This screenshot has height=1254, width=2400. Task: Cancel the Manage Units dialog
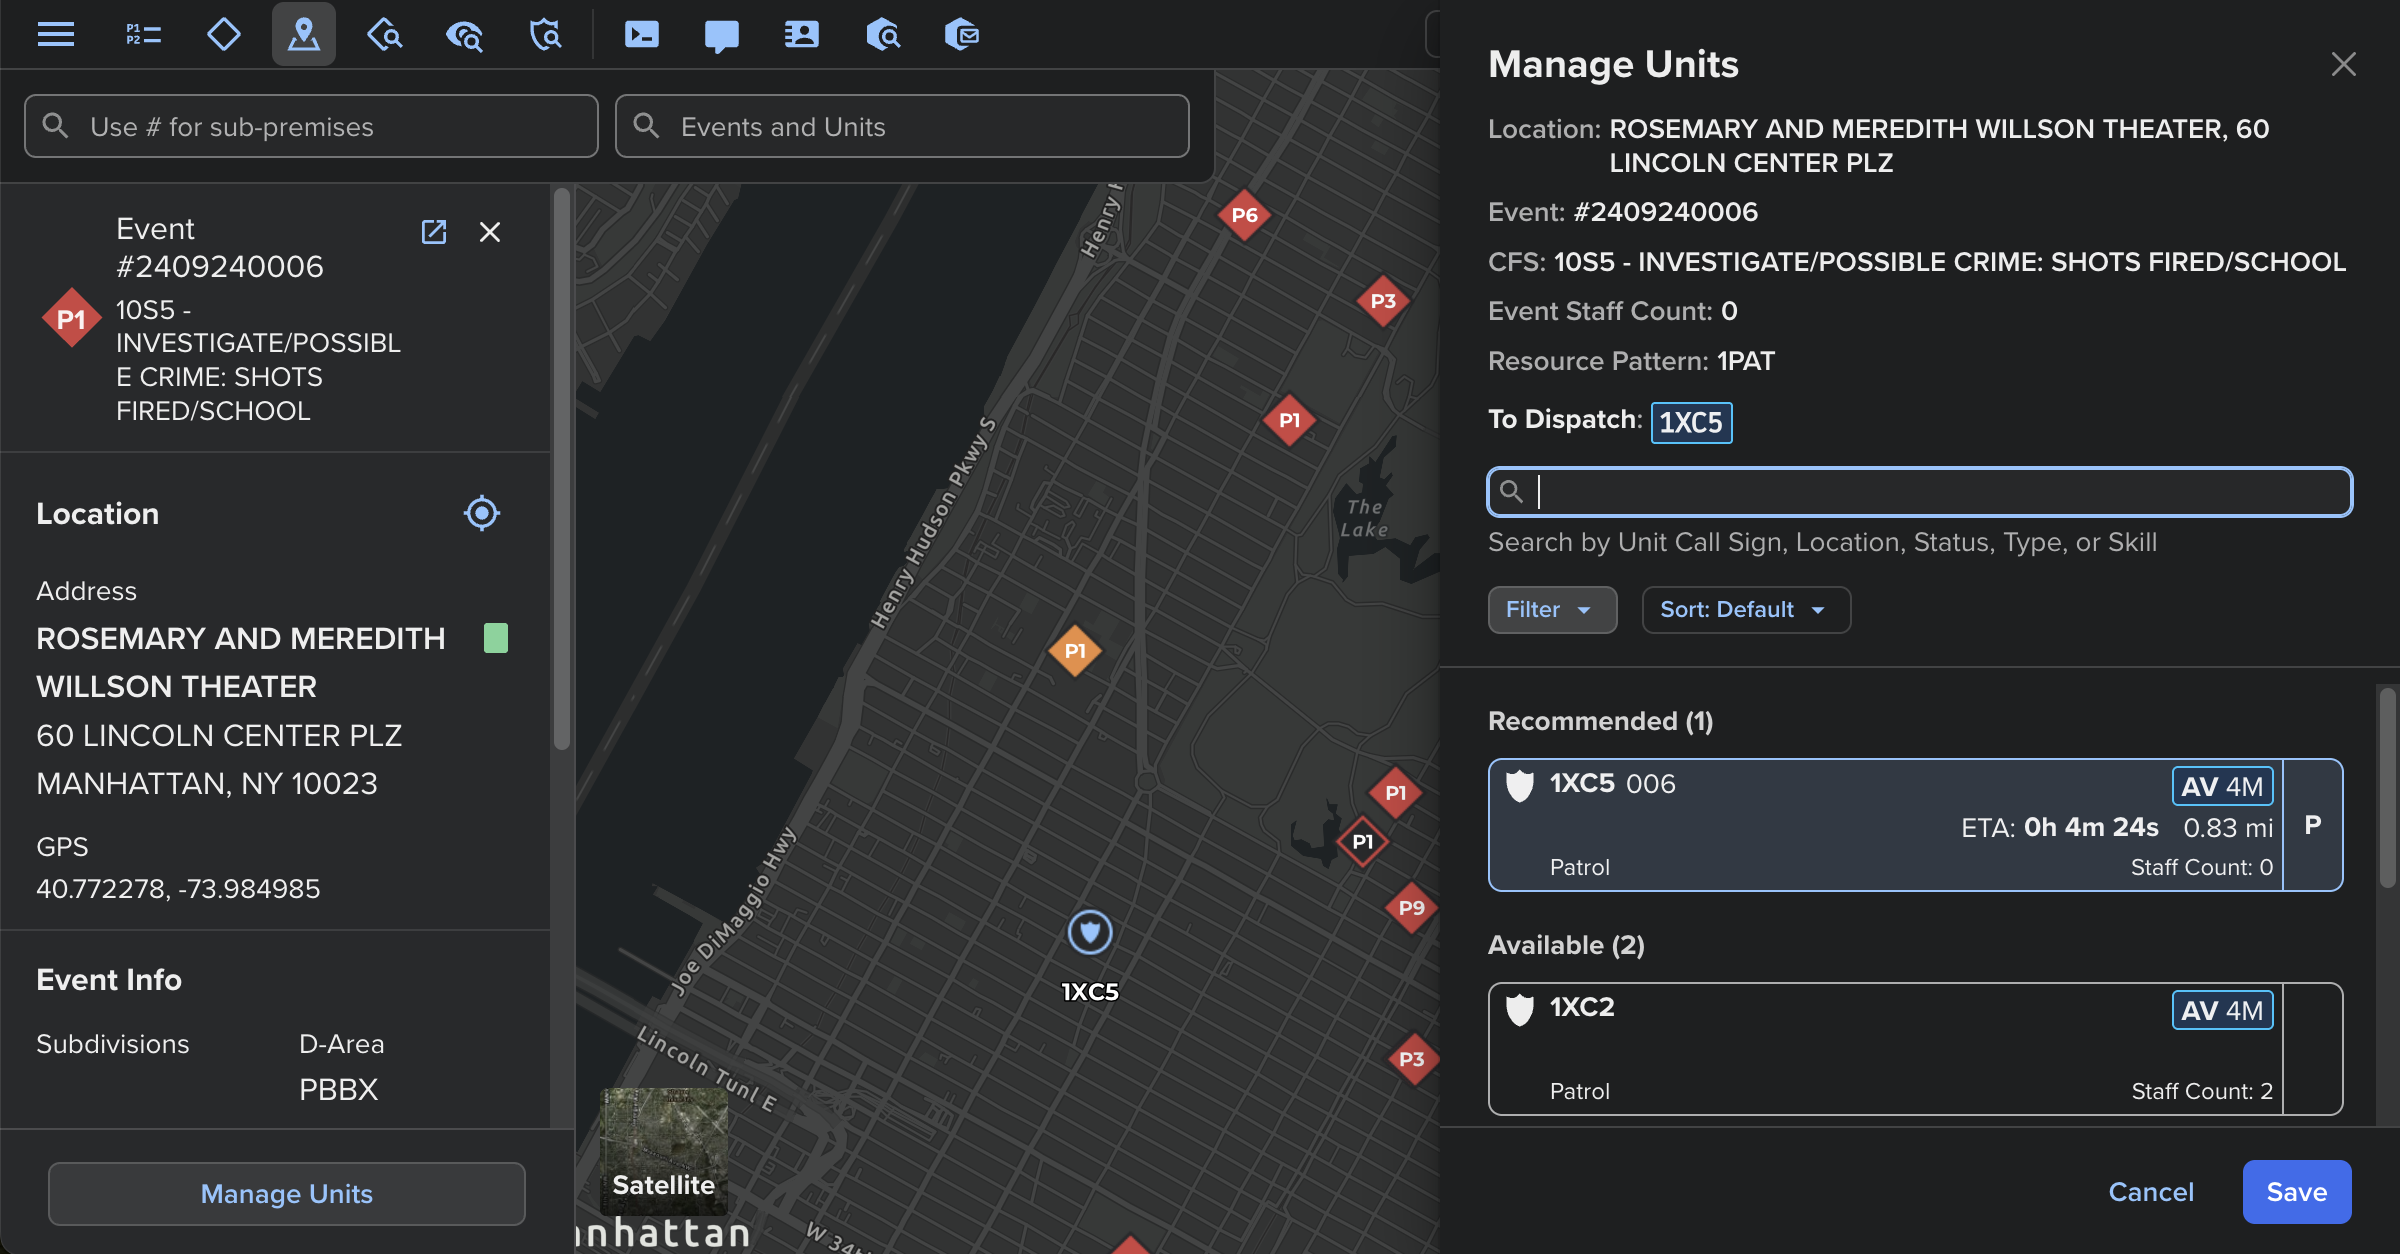tap(2151, 1191)
